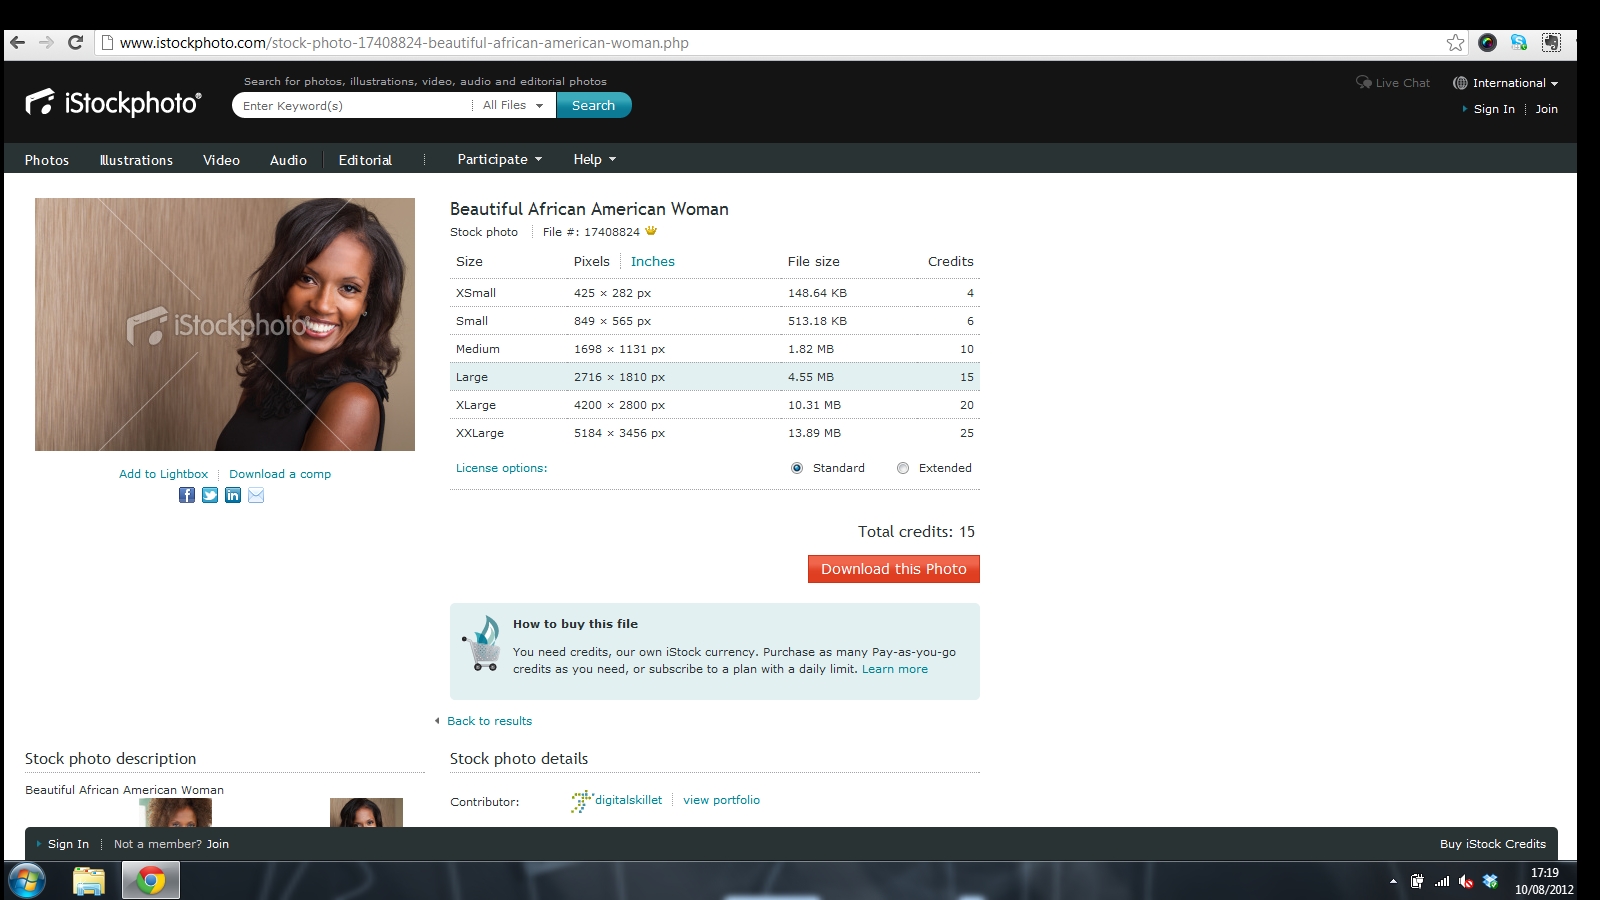The image size is (1600, 900).
Task: Share photo on Twitter icon
Action: pos(210,495)
